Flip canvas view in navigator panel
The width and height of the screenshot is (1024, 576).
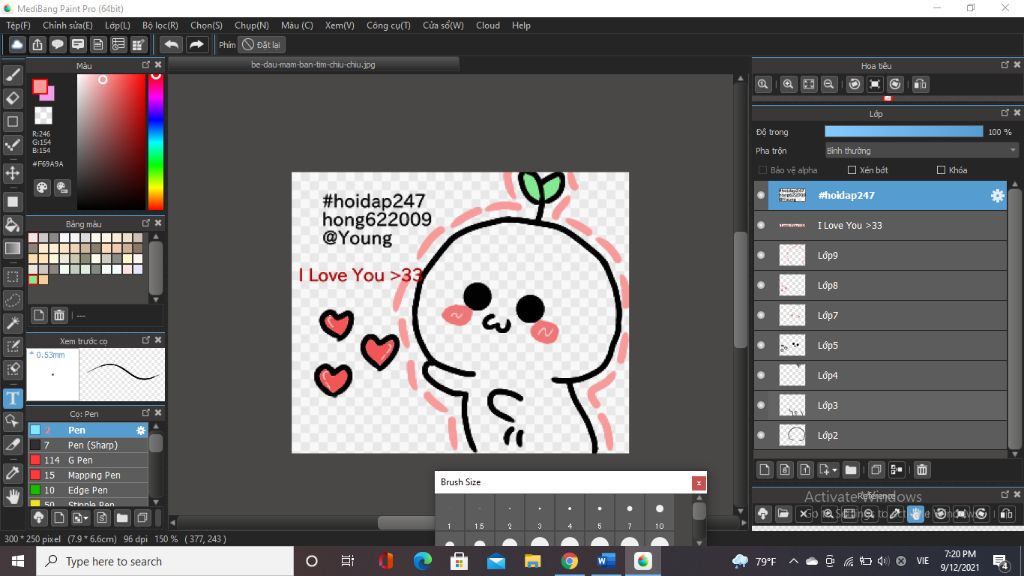[920, 84]
